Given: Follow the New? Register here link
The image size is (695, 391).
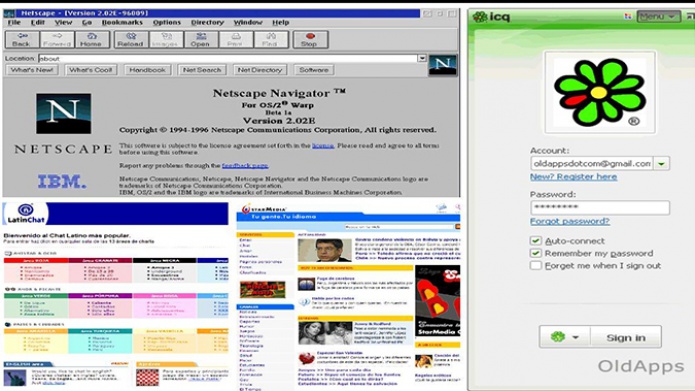Looking at the screenshot, I should [x=574, y=176].
